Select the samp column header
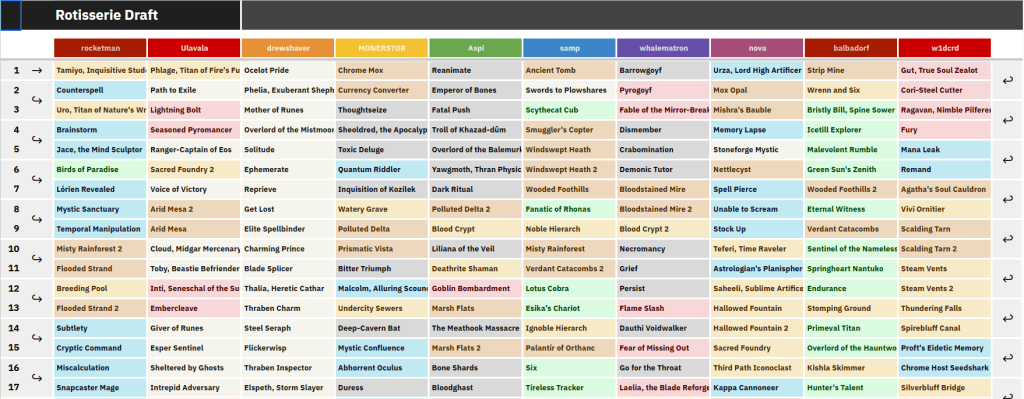This screenshot has width=1024, height=399. point(569,48)
